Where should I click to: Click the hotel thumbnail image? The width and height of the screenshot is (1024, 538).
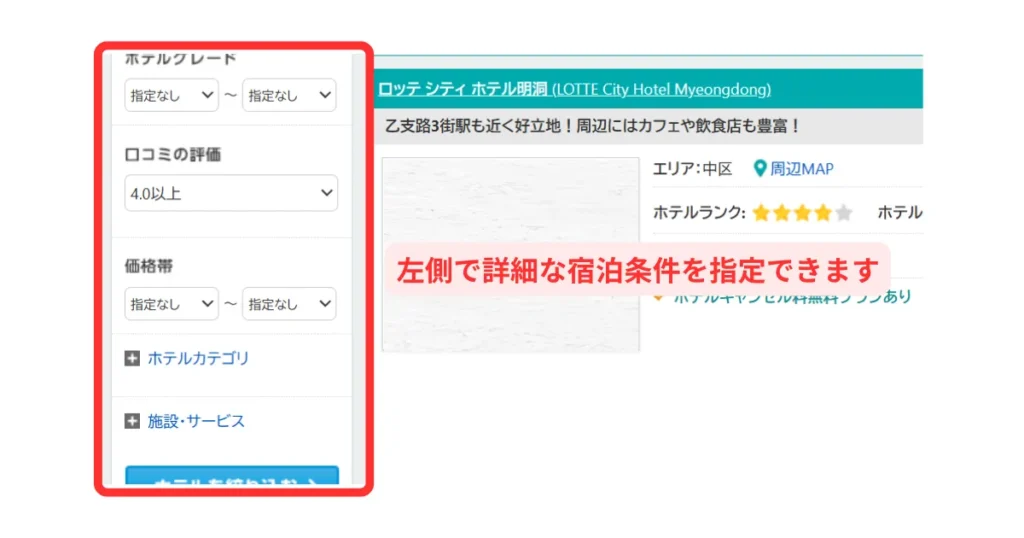pyautogui.click(x=510, y=254)
